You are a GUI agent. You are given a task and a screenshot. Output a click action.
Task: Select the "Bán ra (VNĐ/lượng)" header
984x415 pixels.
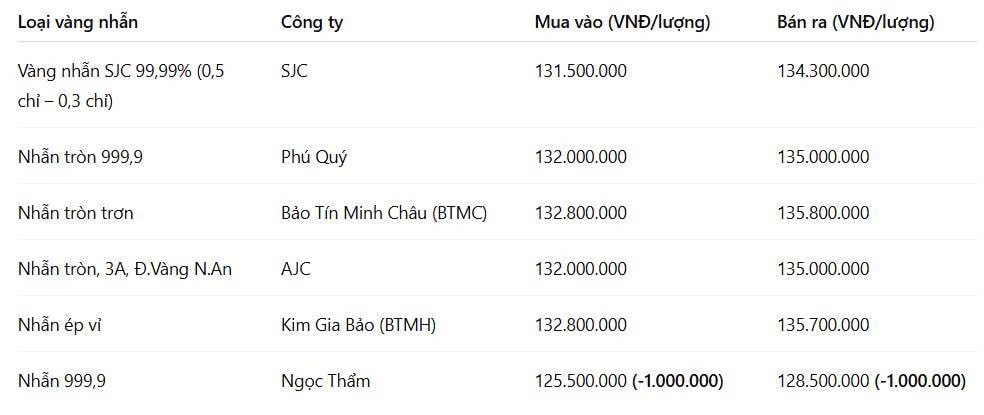point(855,22)
